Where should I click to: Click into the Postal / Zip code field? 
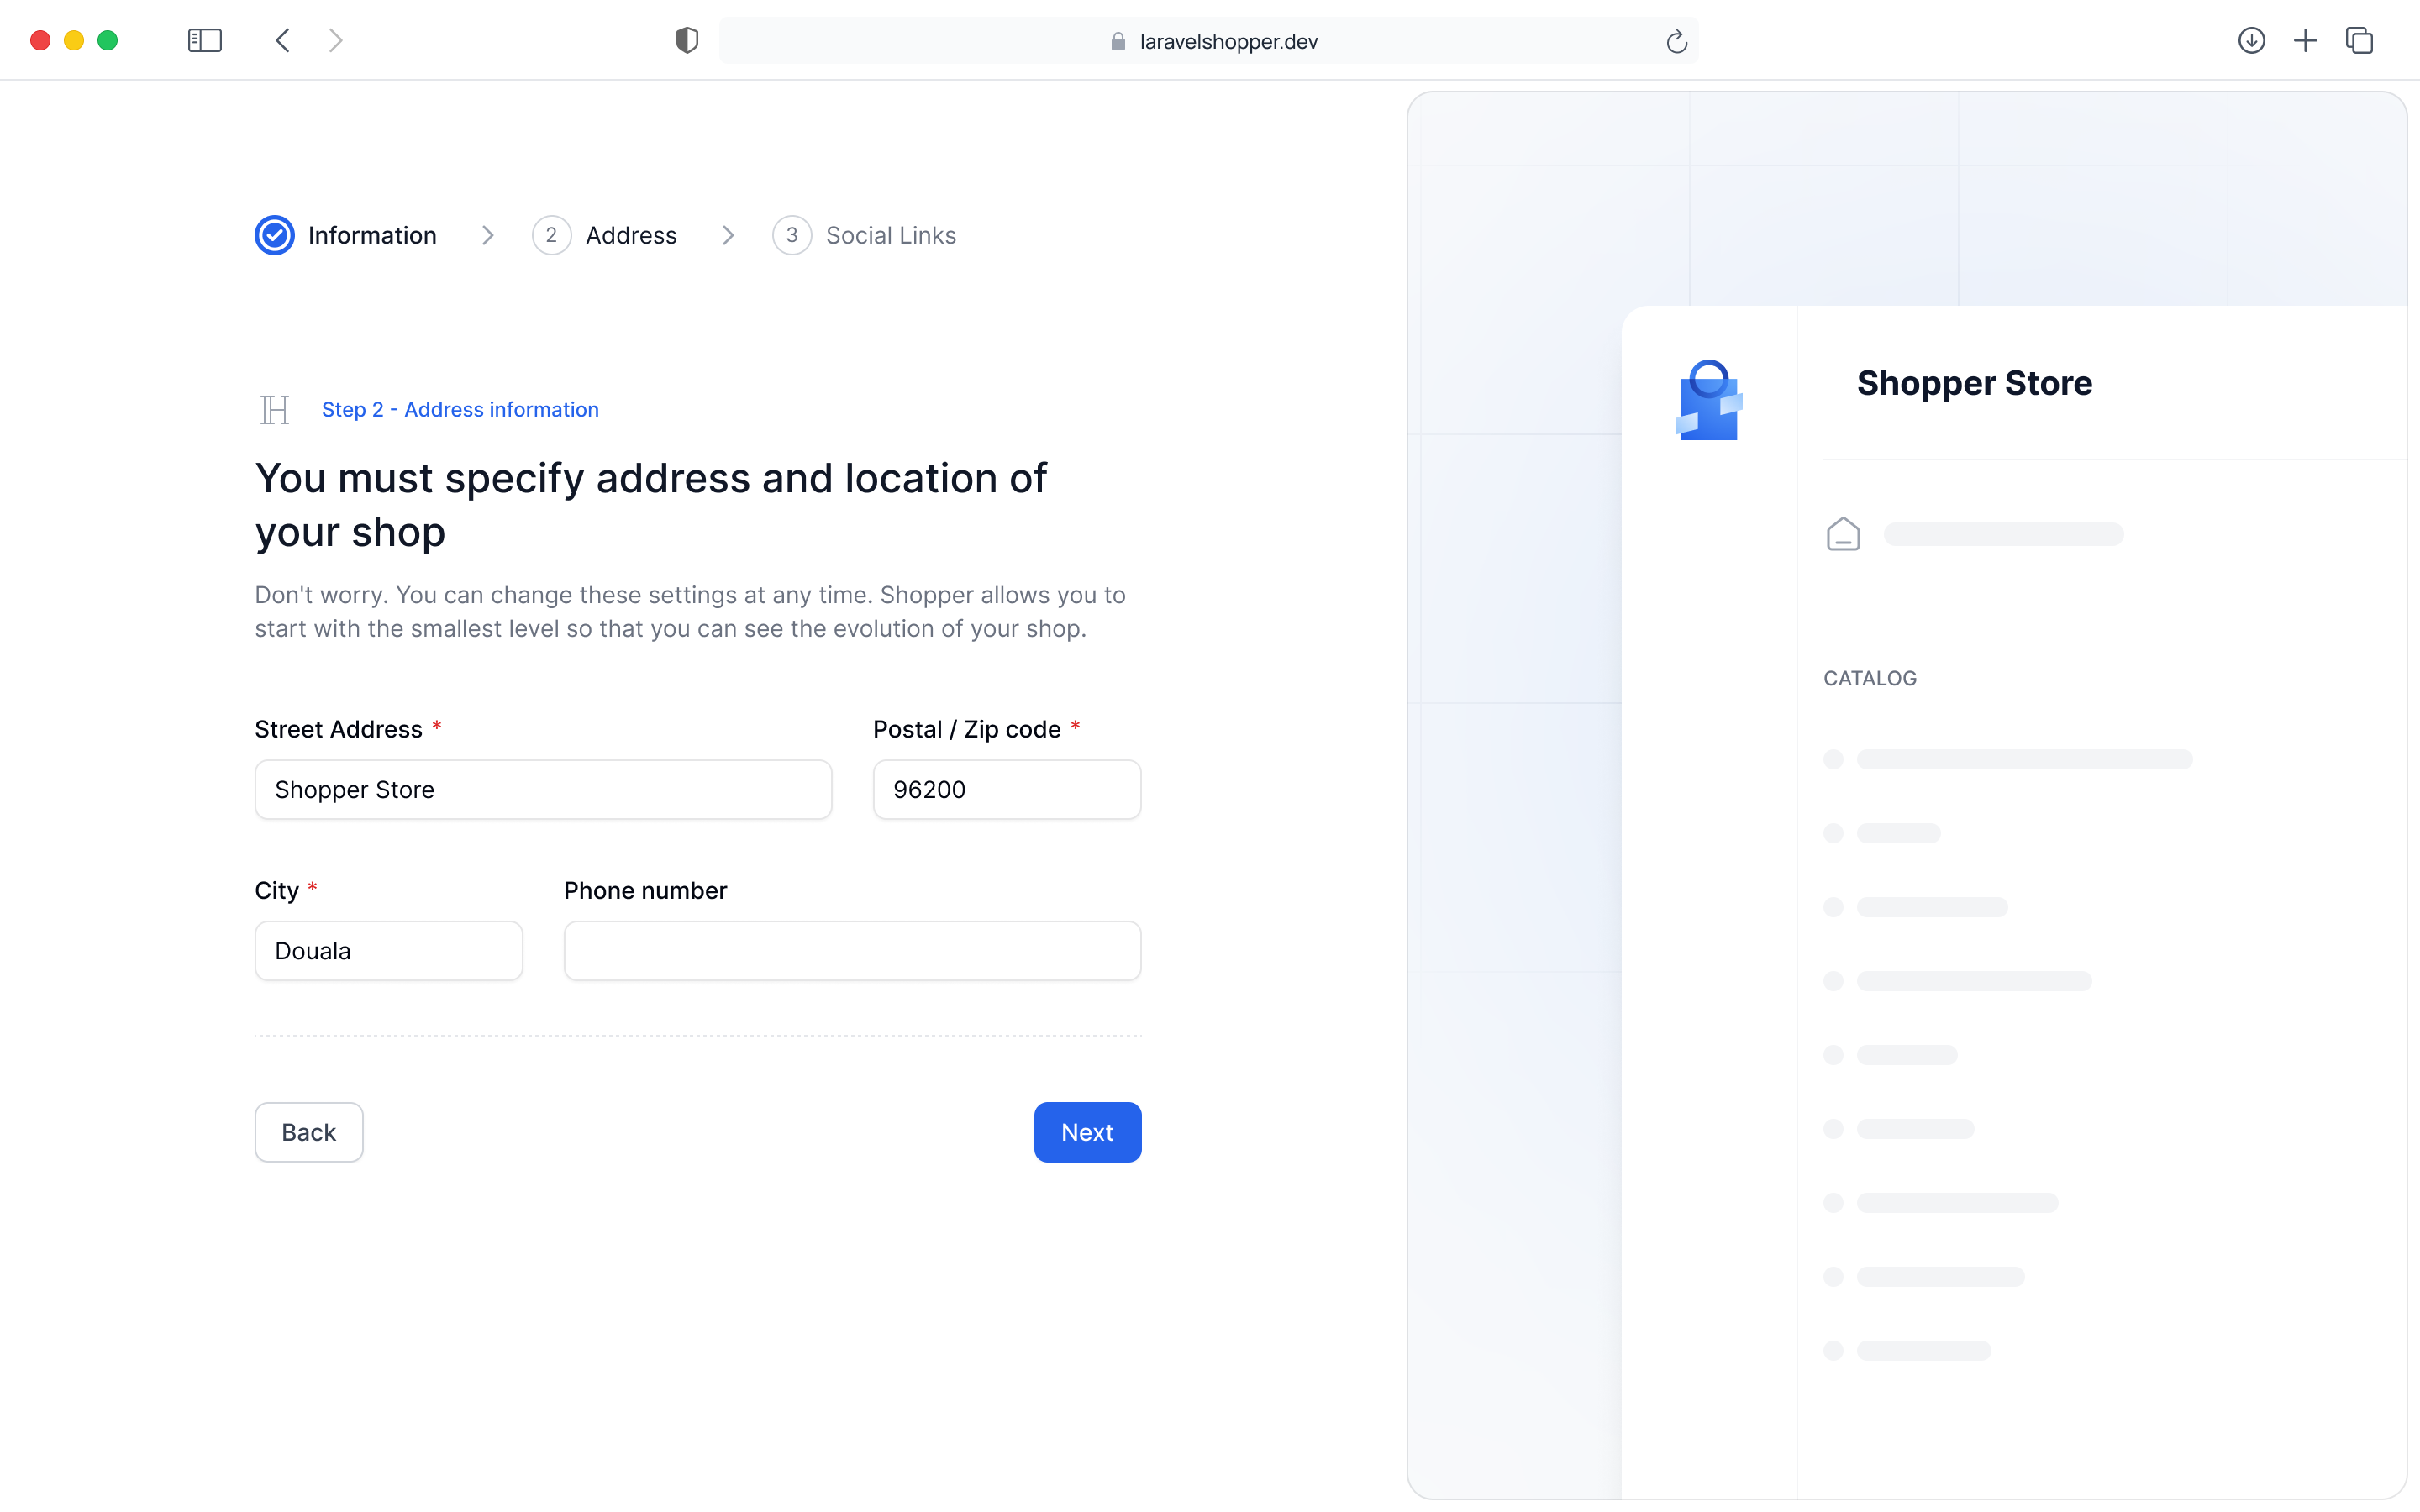(x=1006, y=789)
